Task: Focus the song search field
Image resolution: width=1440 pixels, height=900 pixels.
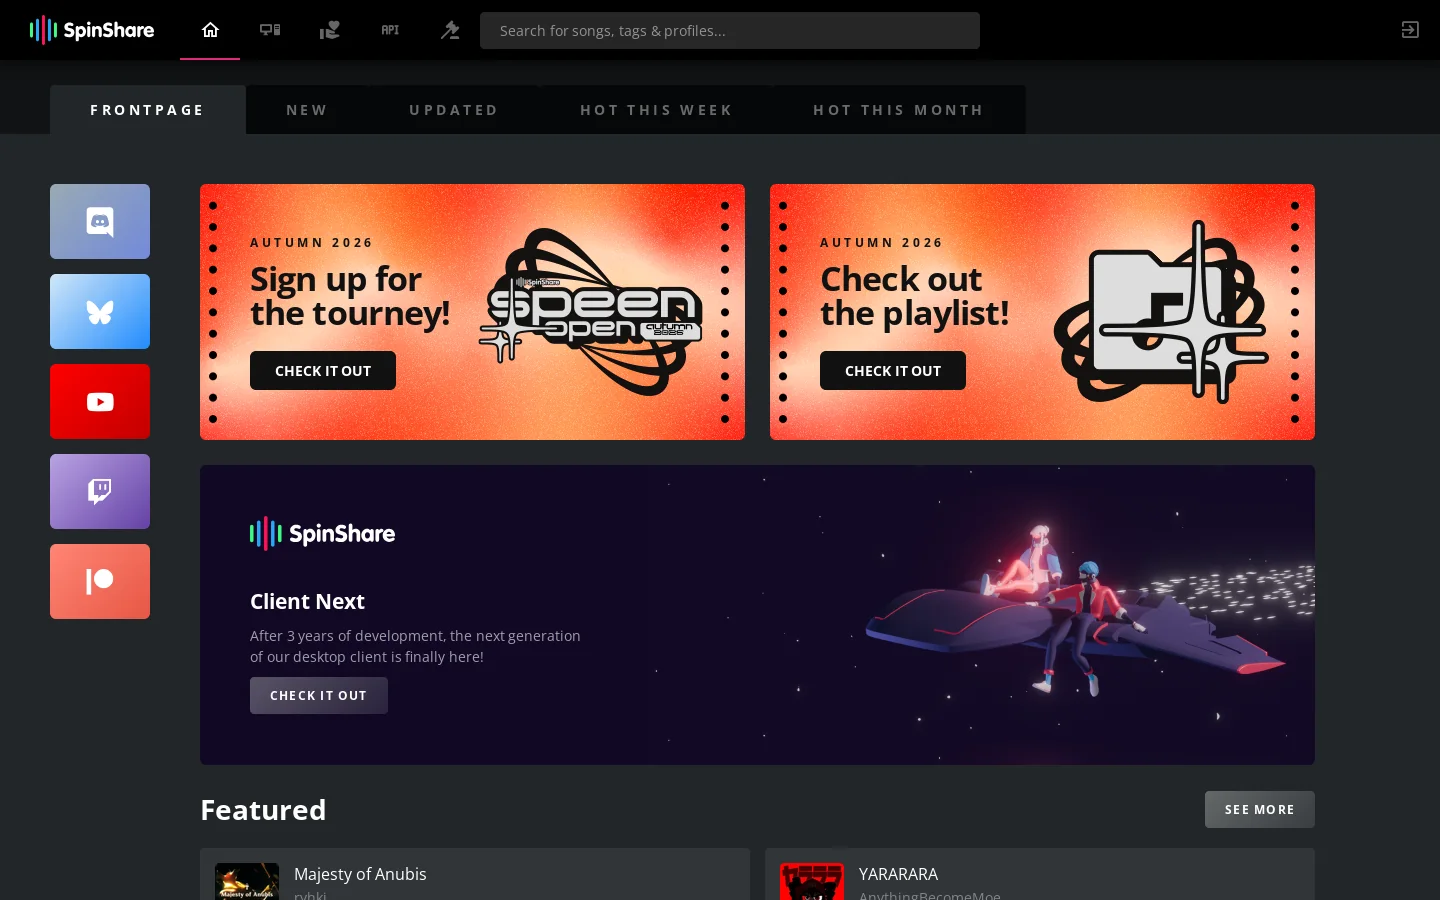Action: point(730,30)
